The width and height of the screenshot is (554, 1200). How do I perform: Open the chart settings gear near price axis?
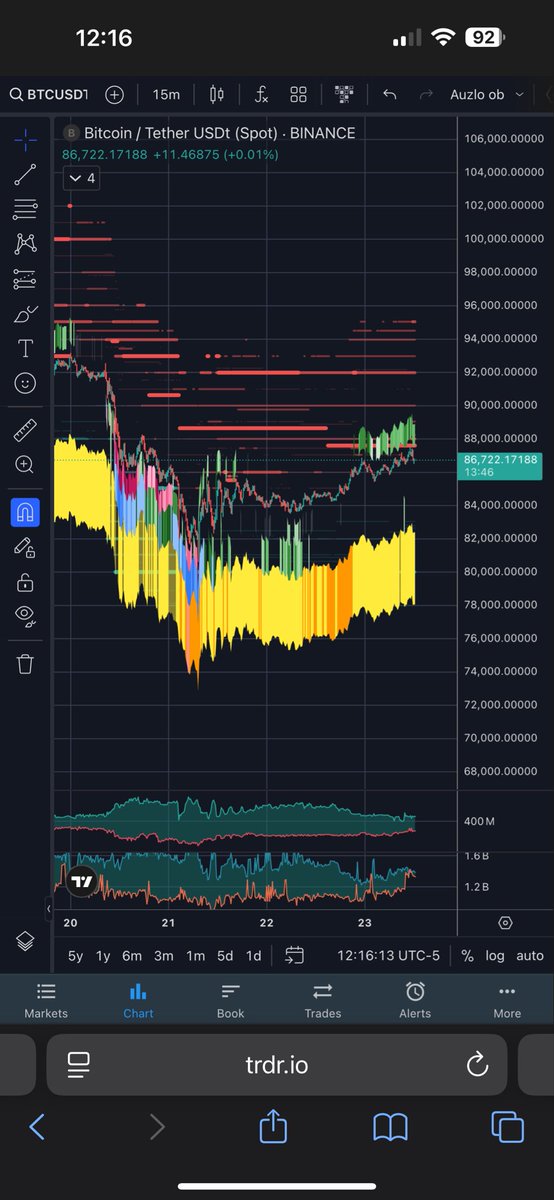505,922
